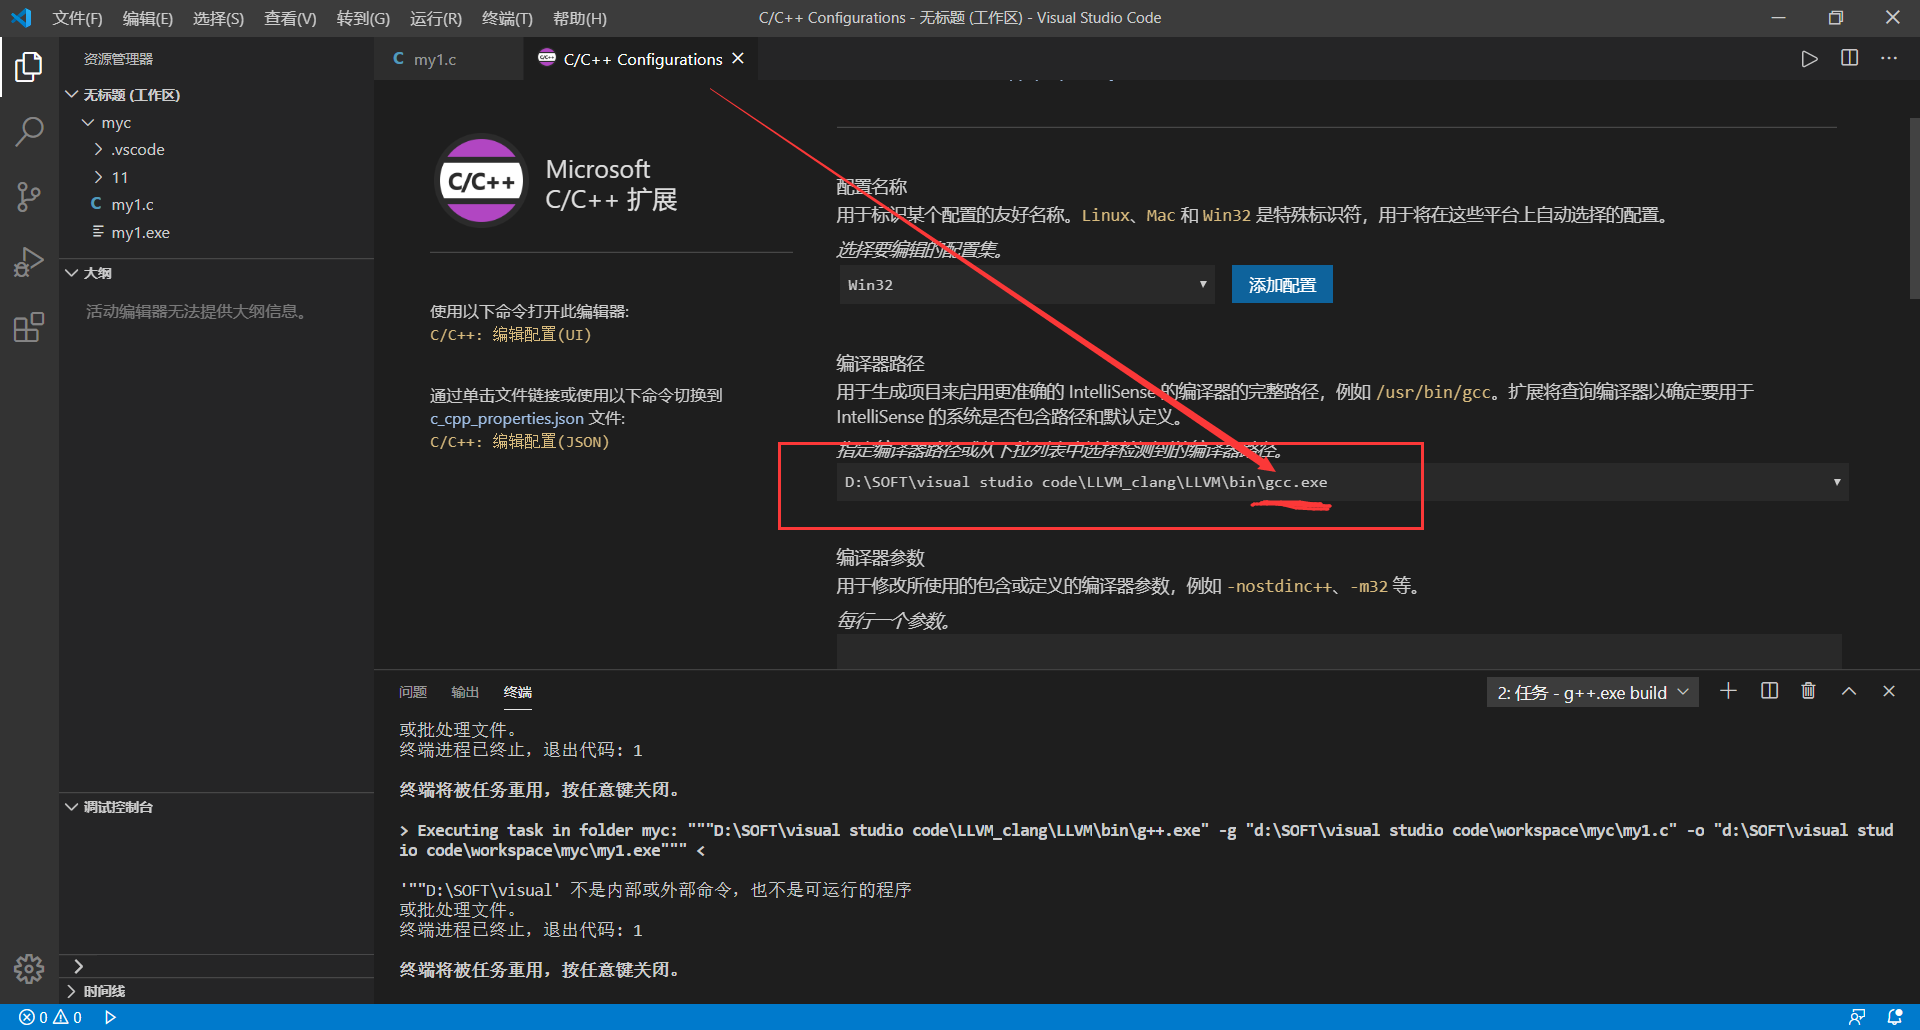Screen dimensions: 1920x1030
Task: Click the Run play icon top right
Action: 1808,58
